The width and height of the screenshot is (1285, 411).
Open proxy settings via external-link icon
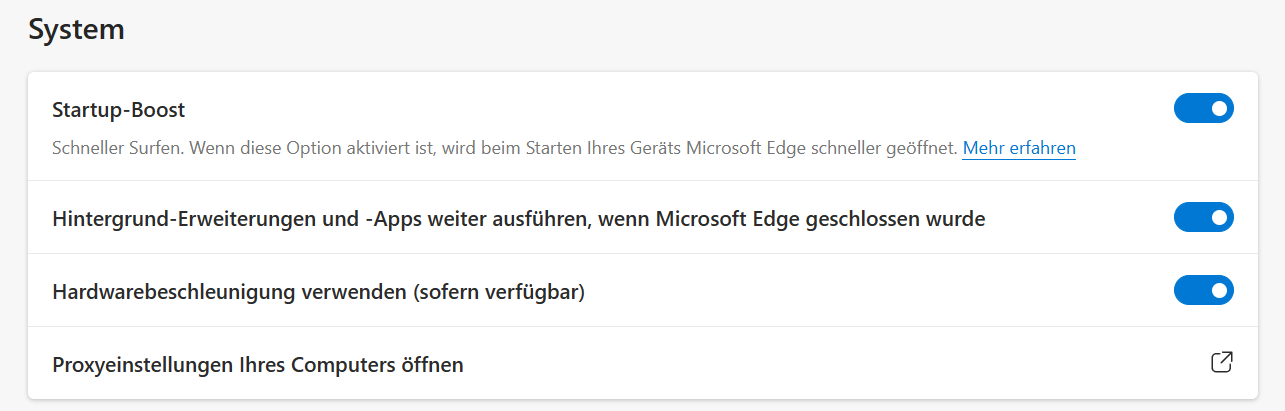(x=1221, y=362)
